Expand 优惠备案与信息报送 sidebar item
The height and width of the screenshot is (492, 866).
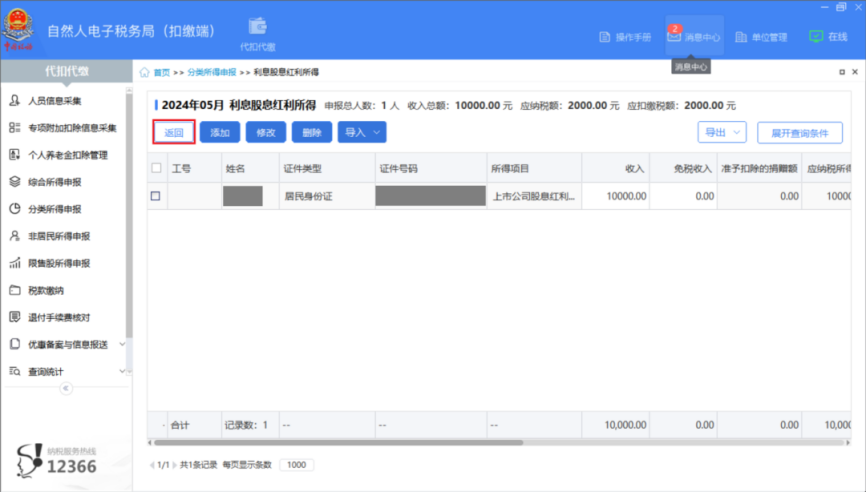pyautogui.click(x=65, y=344)
